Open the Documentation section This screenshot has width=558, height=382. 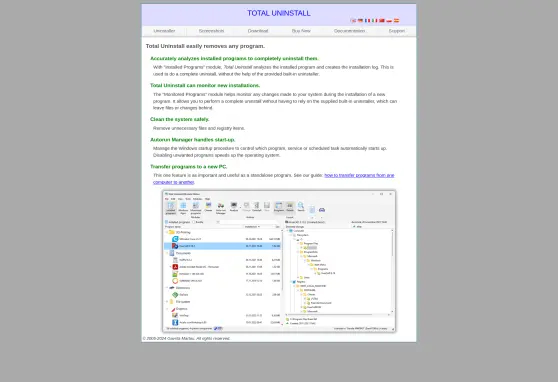[x=349, y=31]
